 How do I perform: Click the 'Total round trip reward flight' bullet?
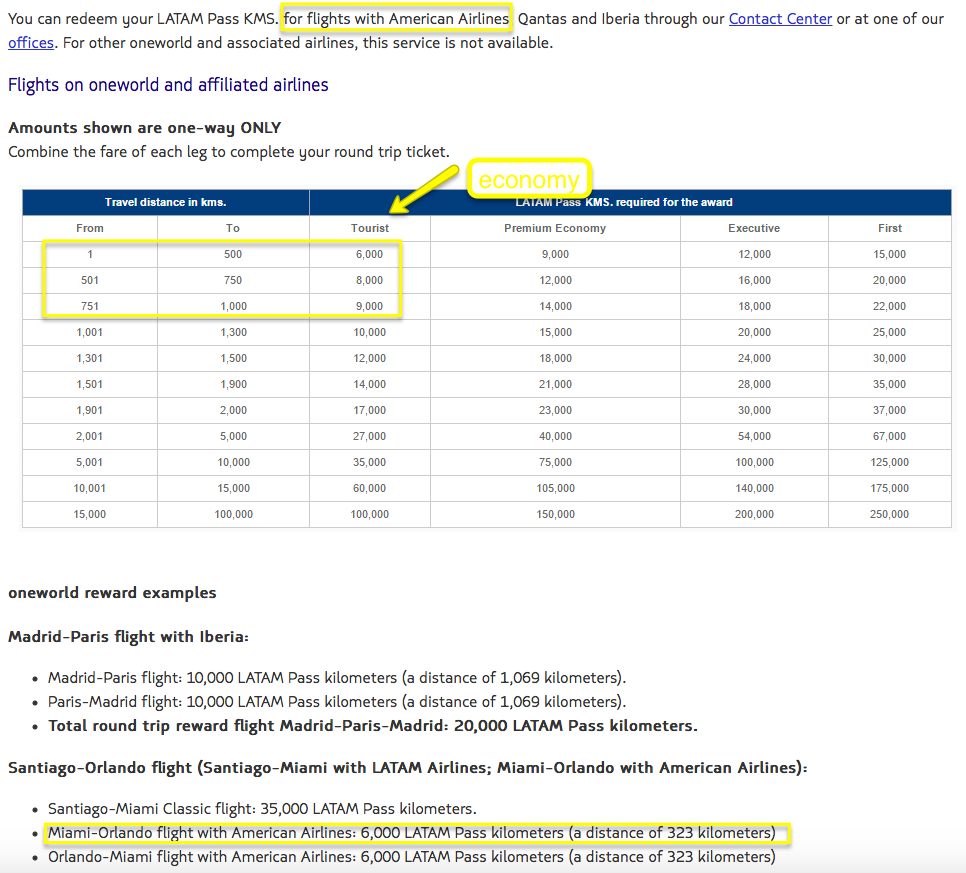[x=373, y=726]
